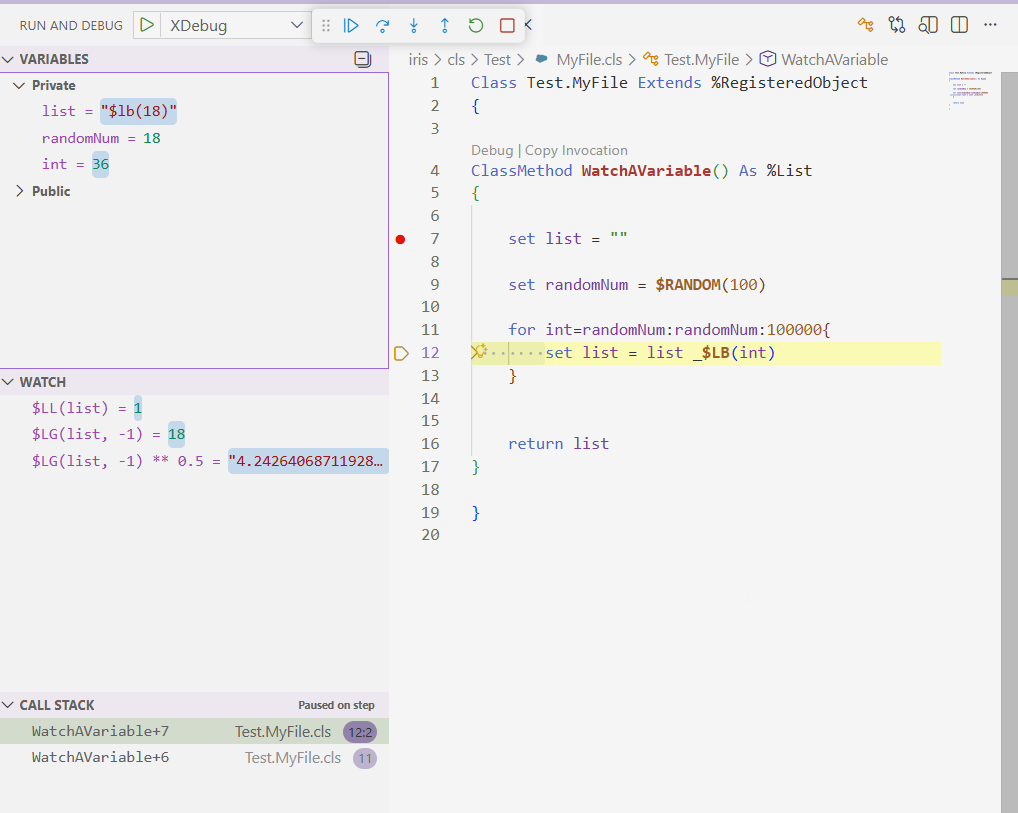
Task: Open the editor More Actions menu
Action: click(990, 25)
